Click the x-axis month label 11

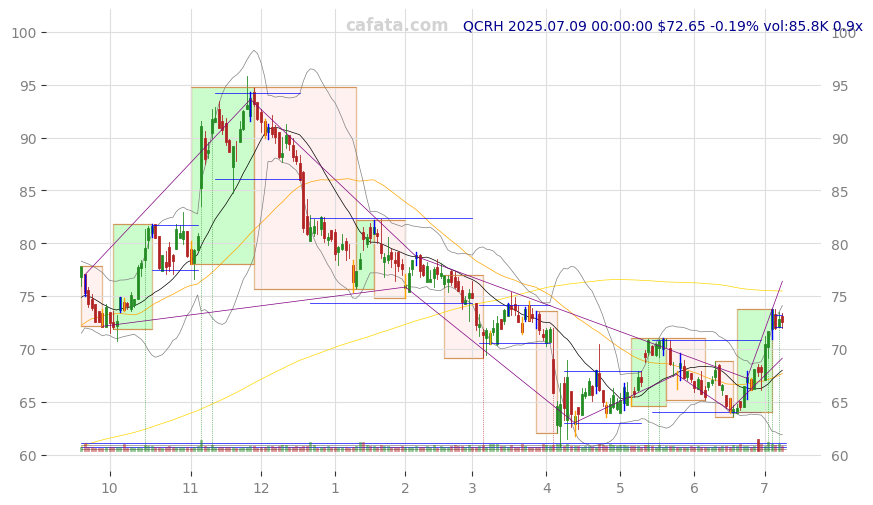(191, 488)
